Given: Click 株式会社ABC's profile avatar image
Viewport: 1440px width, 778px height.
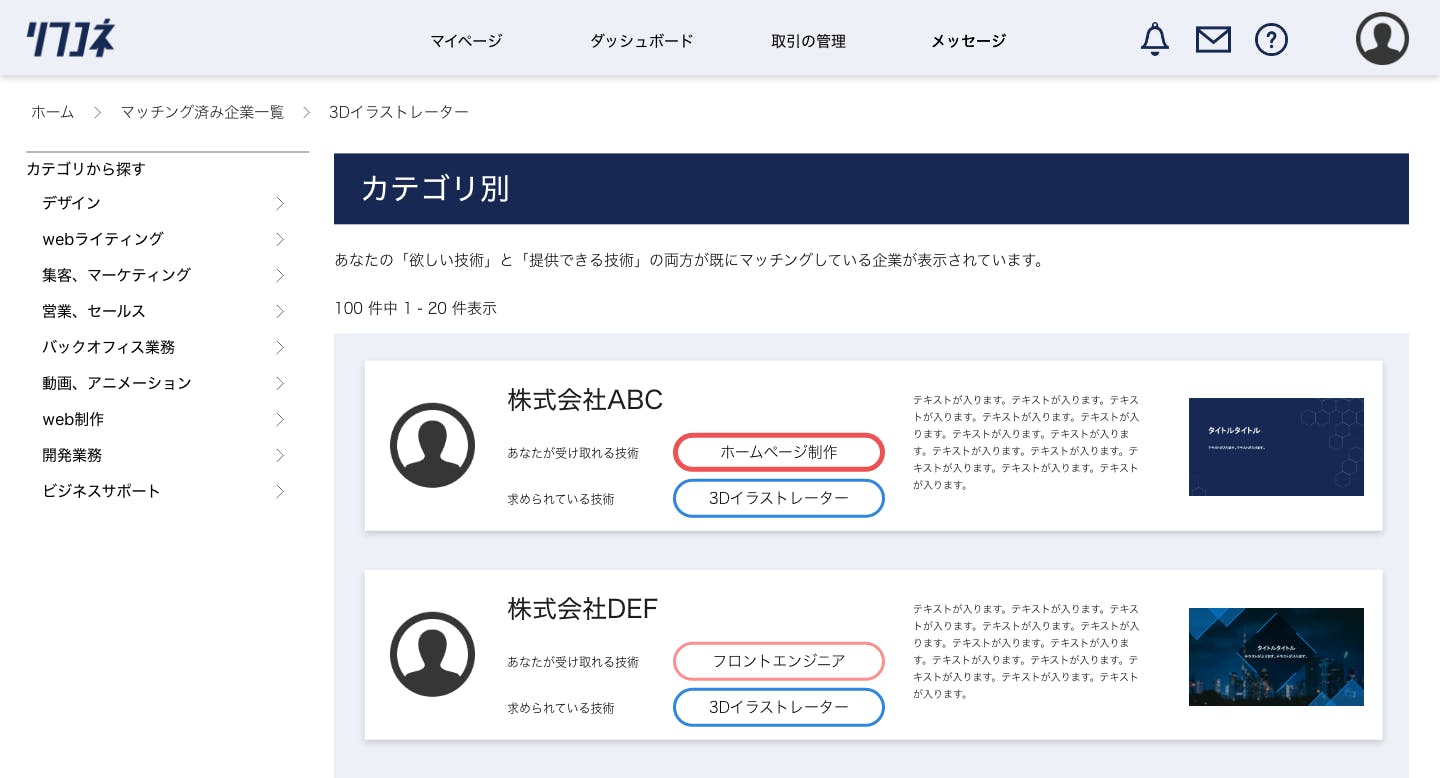Looking at the screenshot, I should (x=432, y=445).
